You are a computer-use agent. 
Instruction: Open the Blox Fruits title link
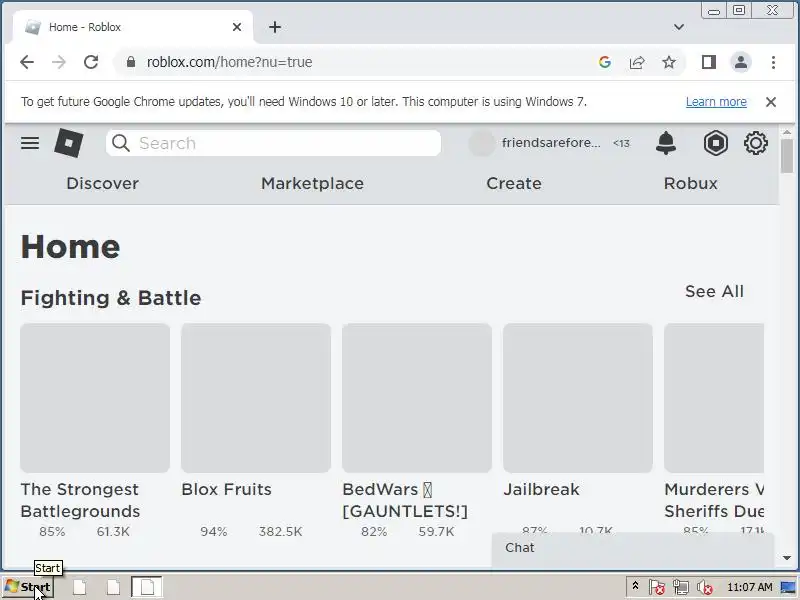pos(227,489)
